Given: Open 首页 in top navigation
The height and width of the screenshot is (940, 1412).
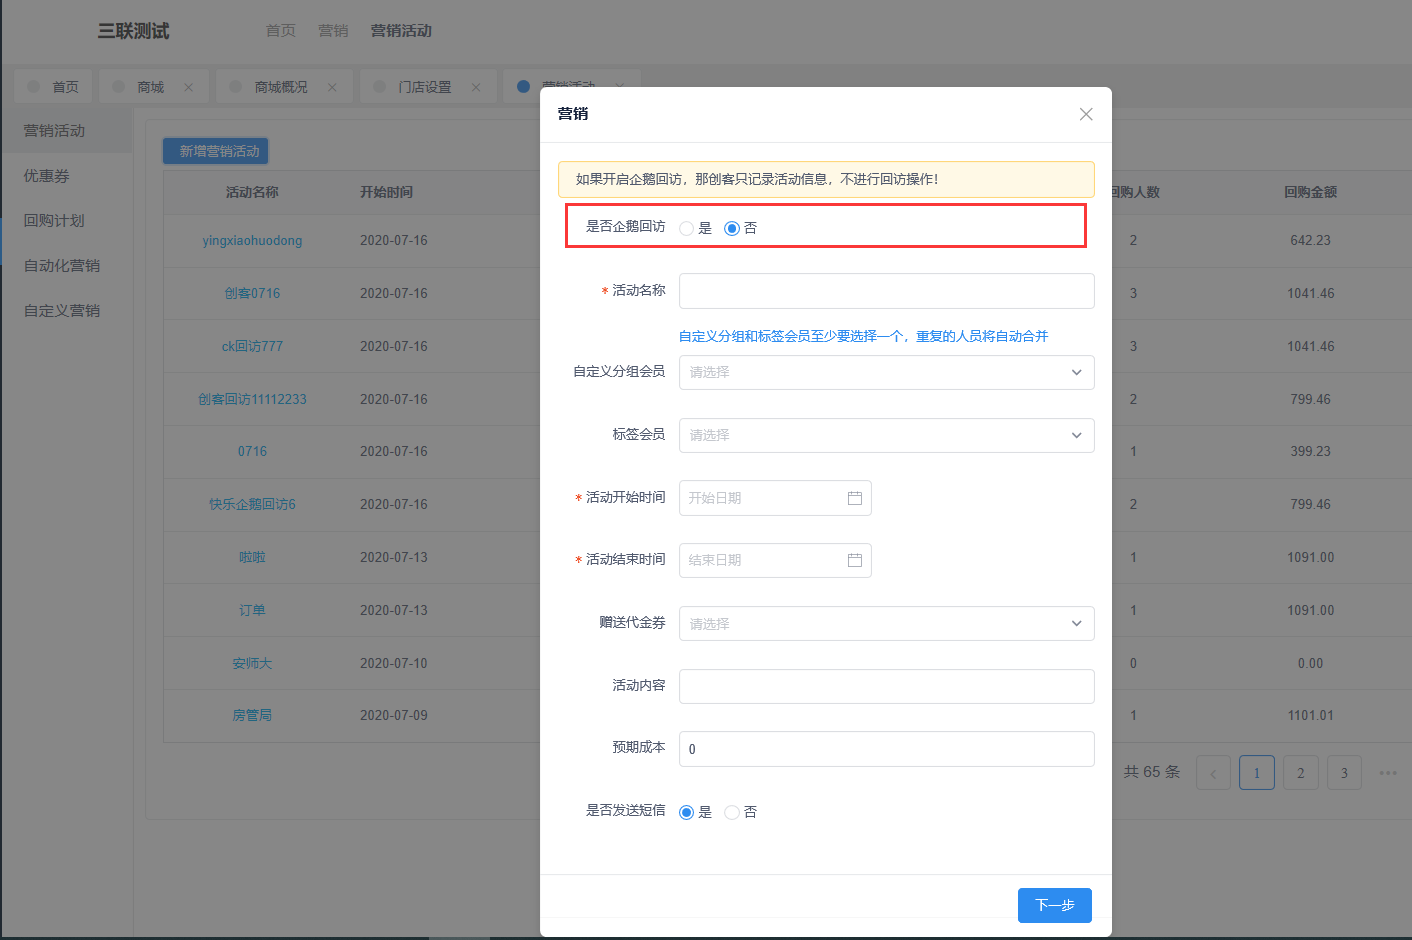Looking at the screenshot, I should pos(281,31).
